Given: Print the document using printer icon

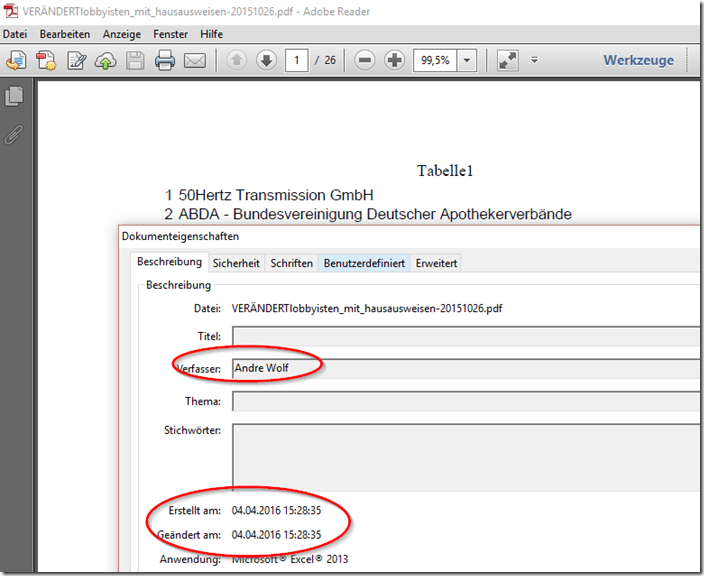Looking at the screenshot, I should click(165, 60).
